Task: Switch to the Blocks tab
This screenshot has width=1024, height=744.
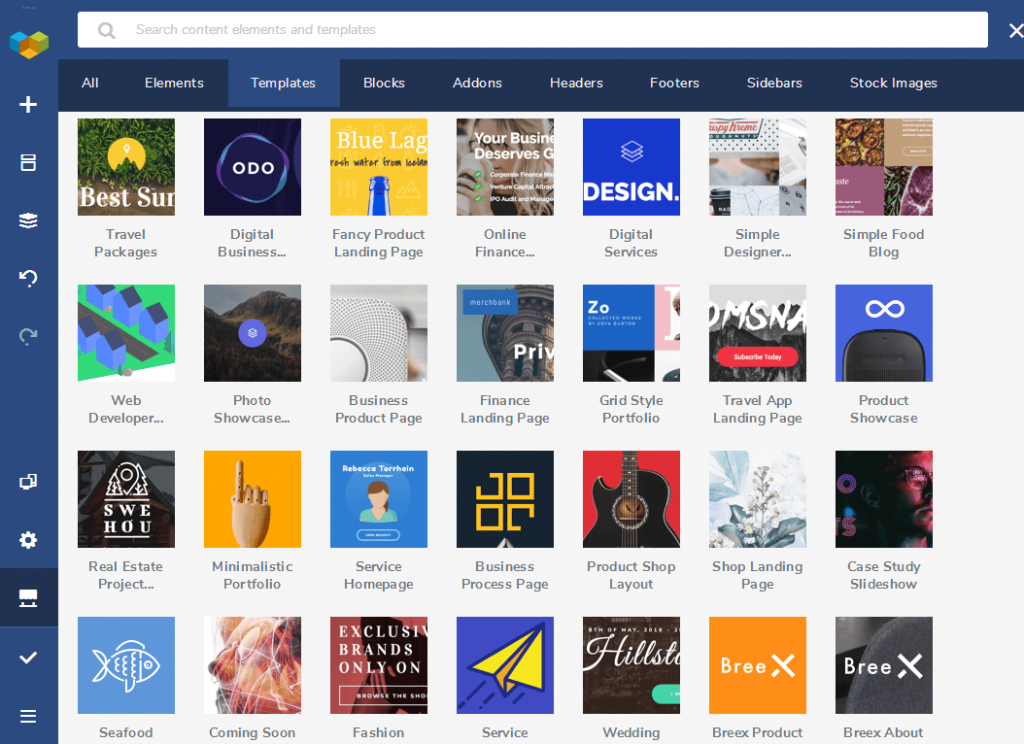Action: click(384, 83)
